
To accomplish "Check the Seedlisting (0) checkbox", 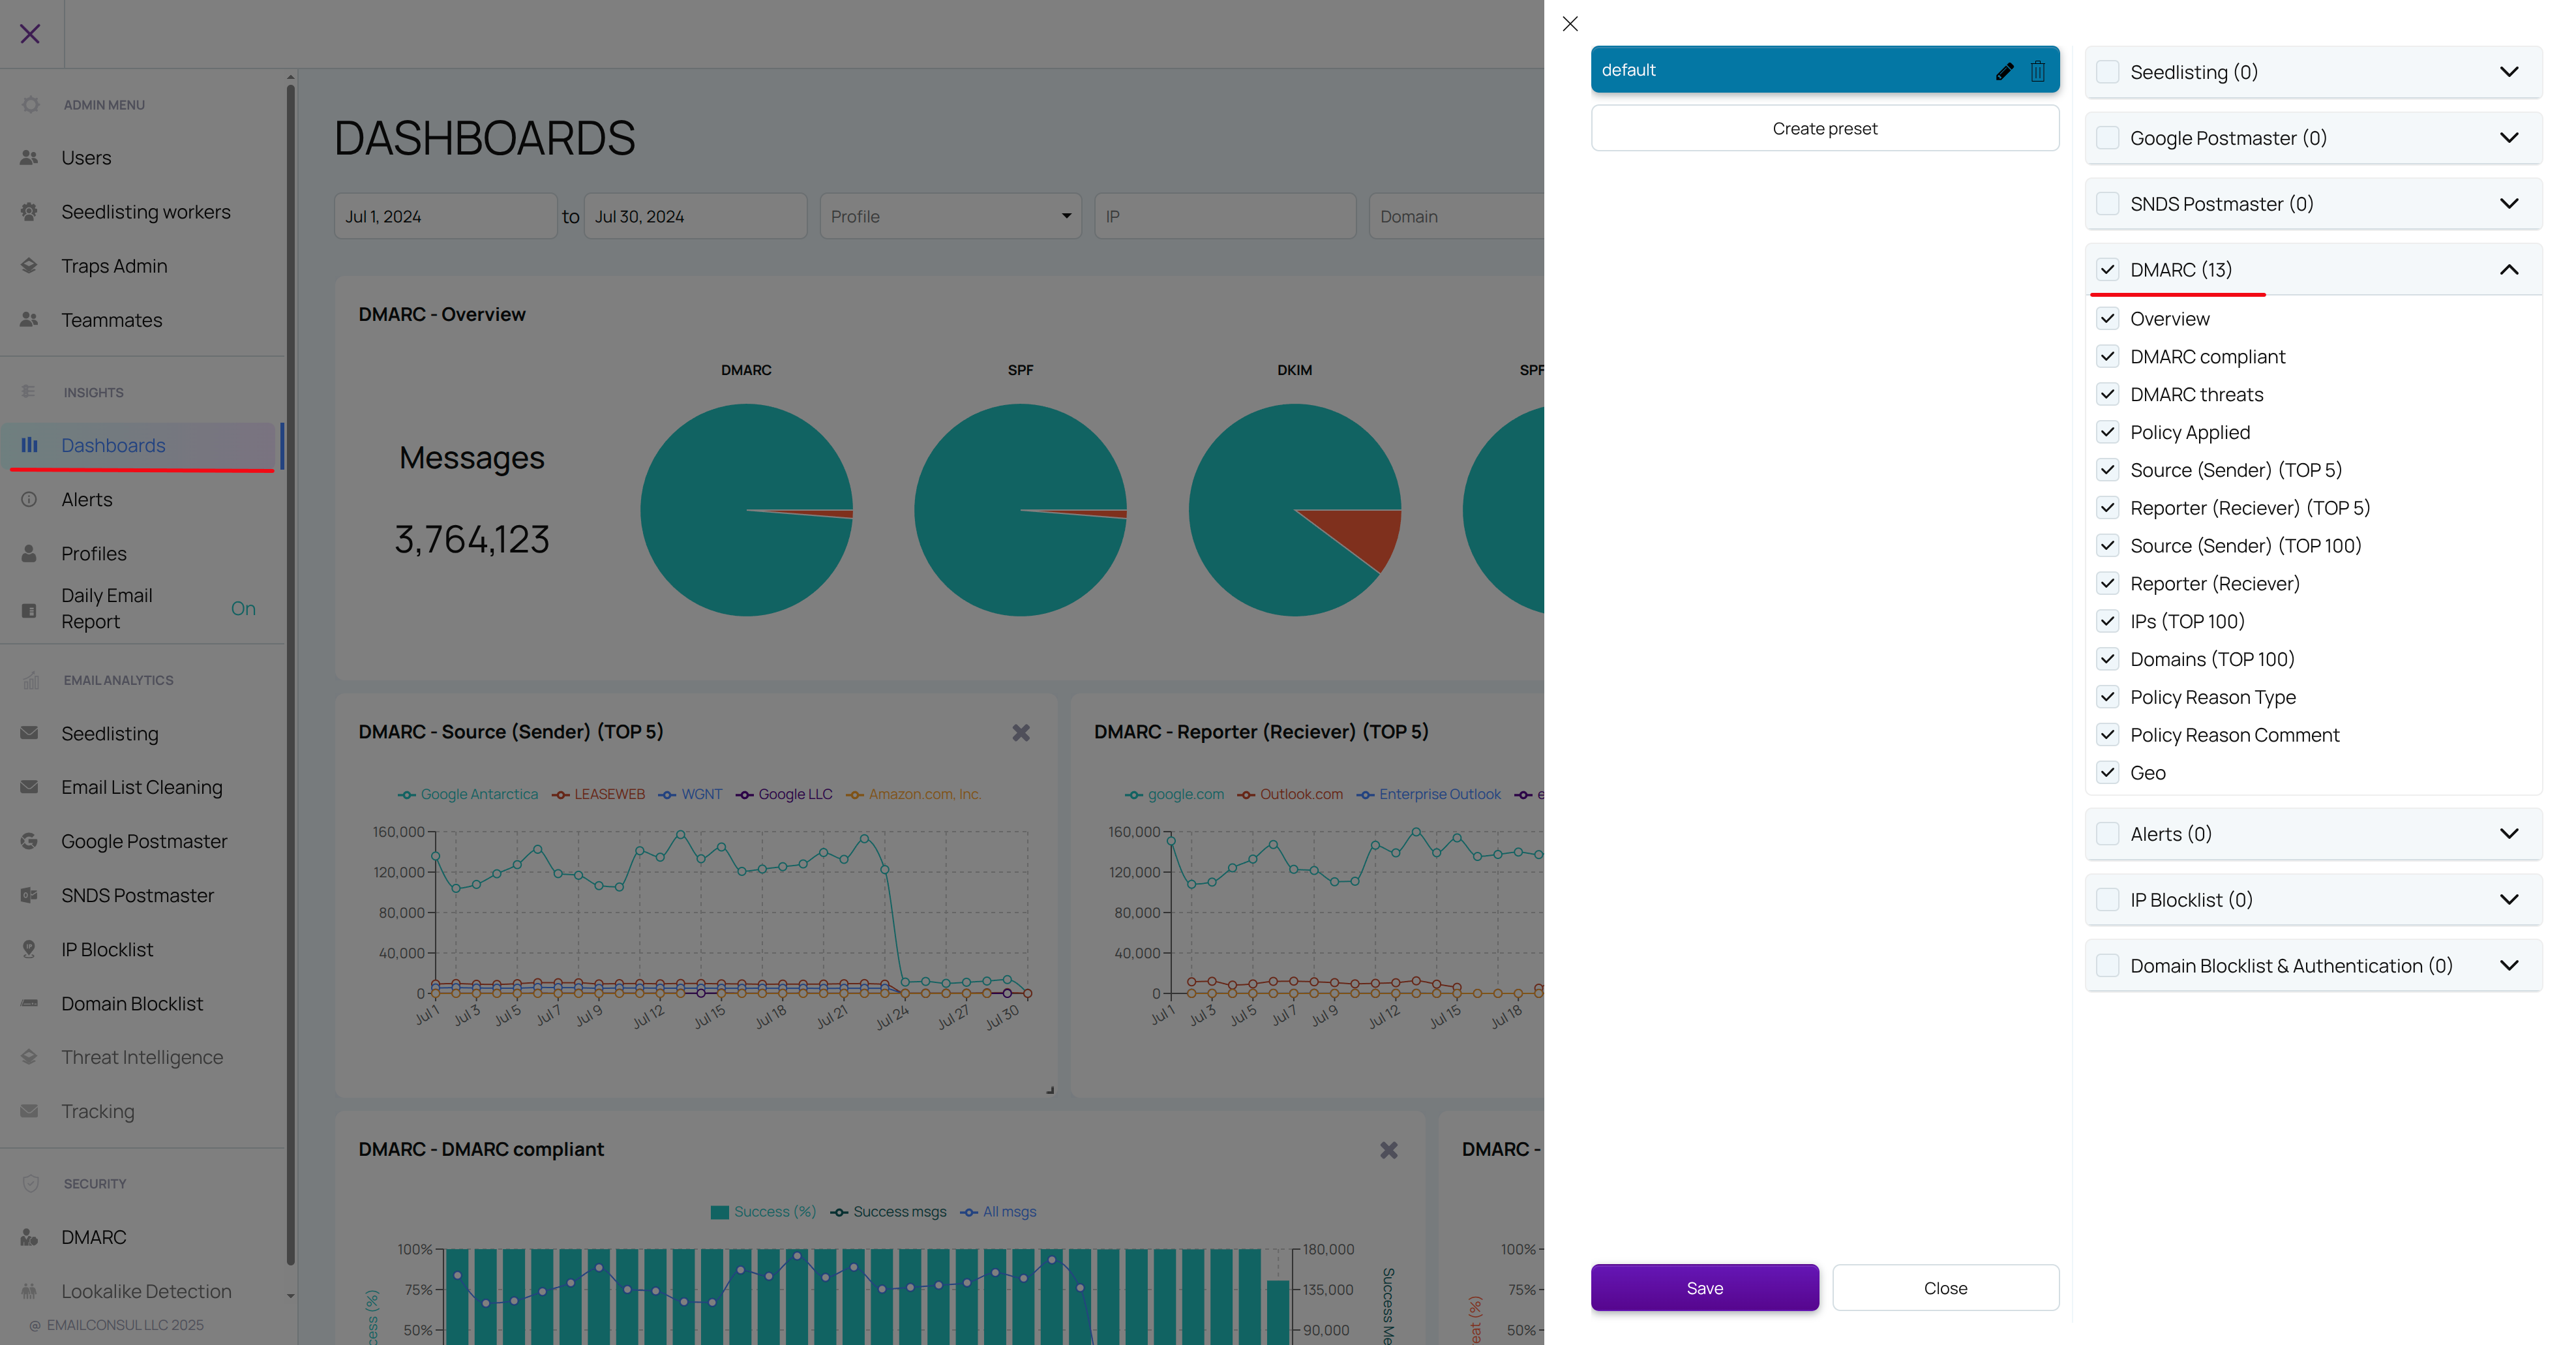I will pyautogui.click(x=2107, y=72).
